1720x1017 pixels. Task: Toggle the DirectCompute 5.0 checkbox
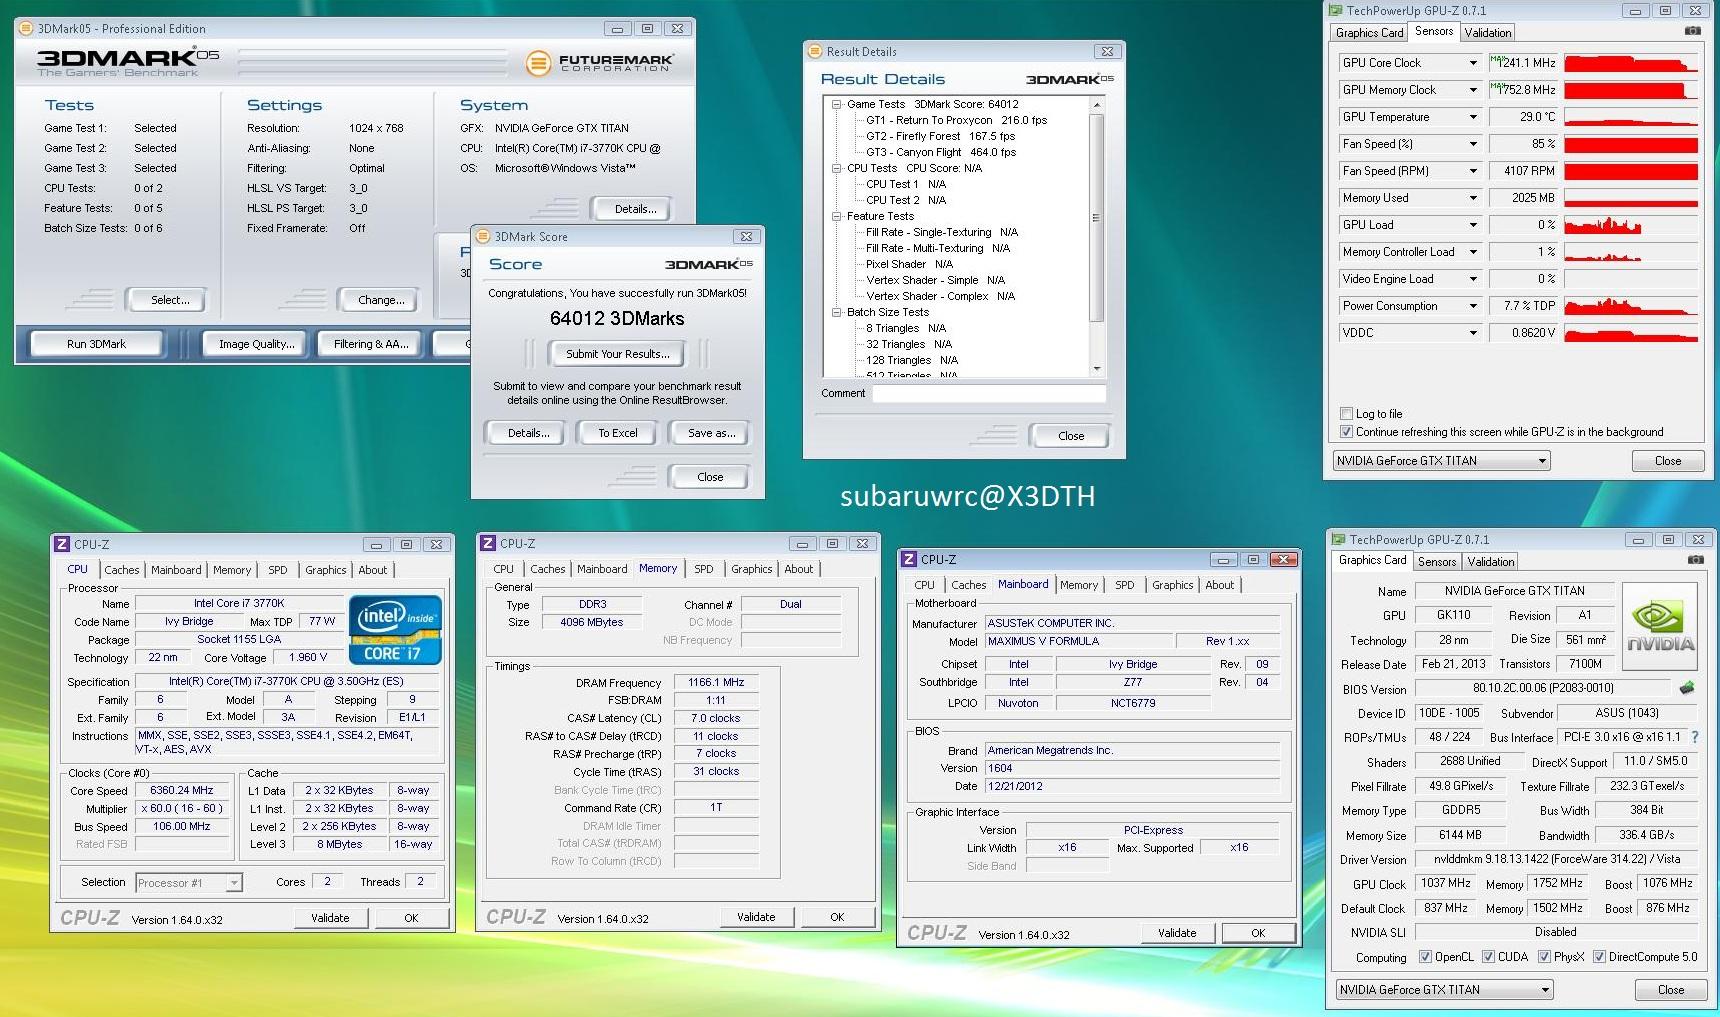[1599, 957]
